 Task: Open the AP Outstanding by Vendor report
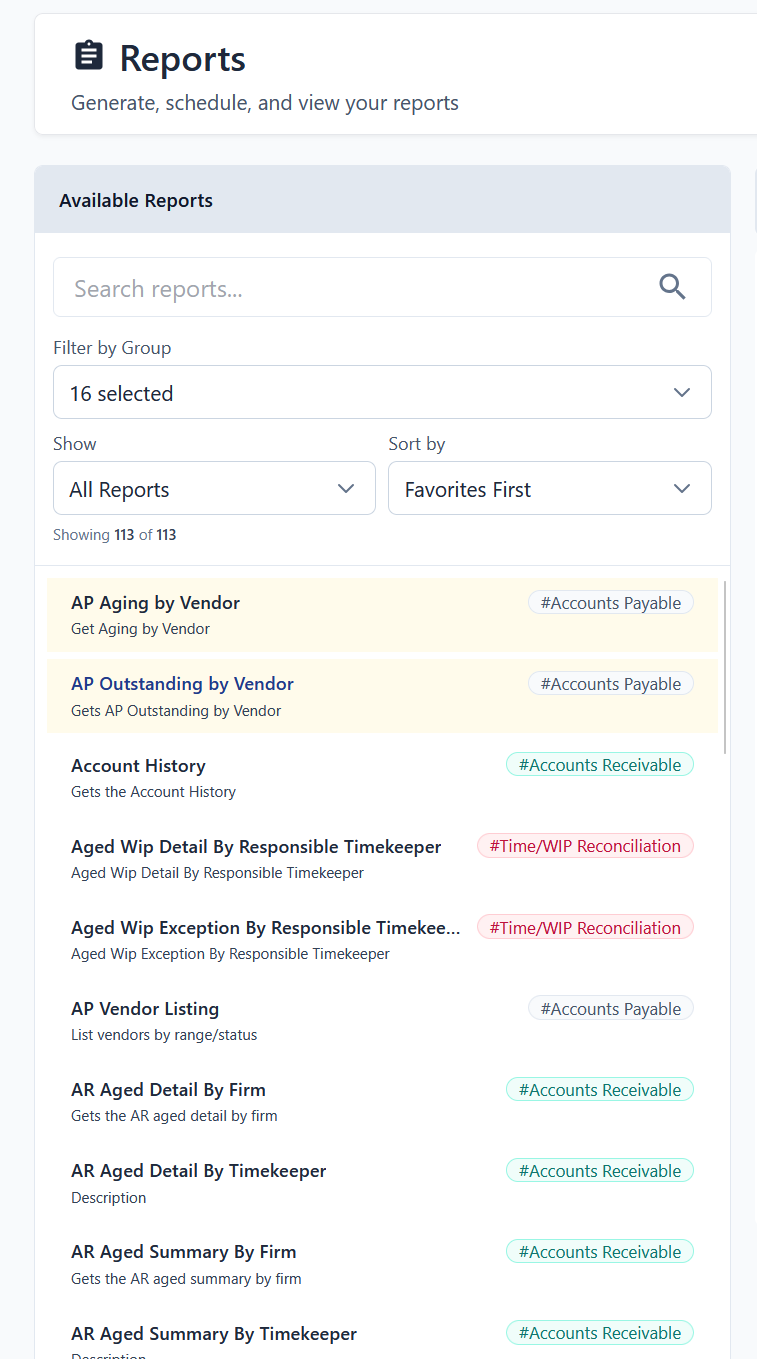(x=182, y=684)
